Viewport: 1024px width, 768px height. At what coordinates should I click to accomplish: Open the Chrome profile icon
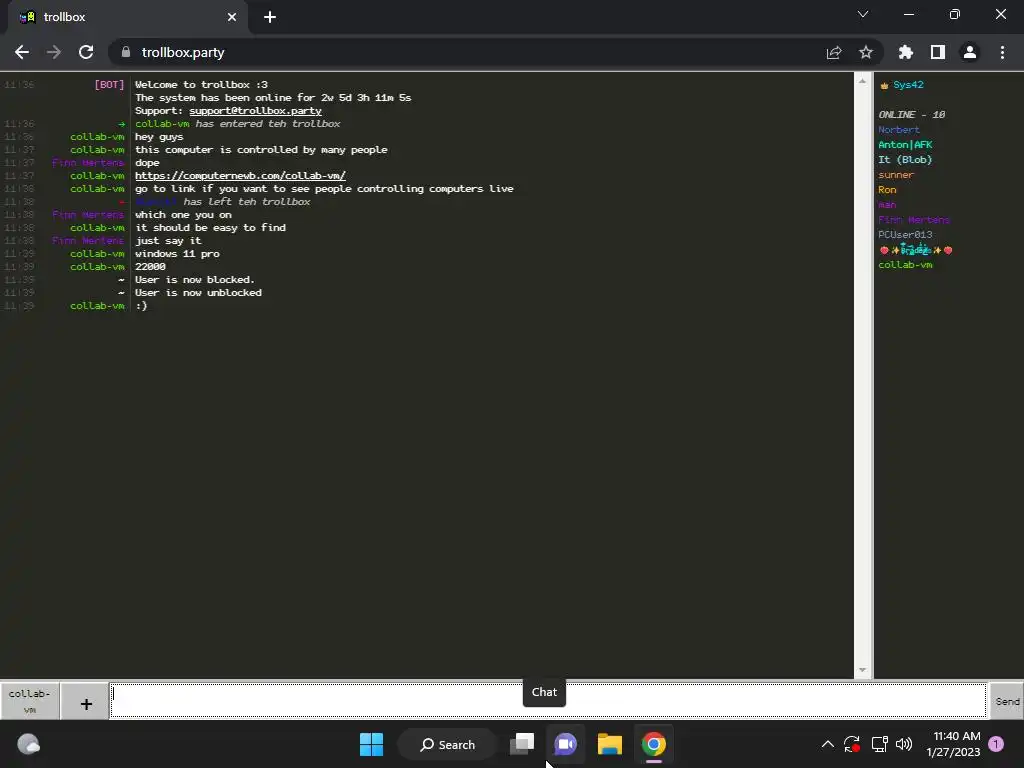coord(970,52)
